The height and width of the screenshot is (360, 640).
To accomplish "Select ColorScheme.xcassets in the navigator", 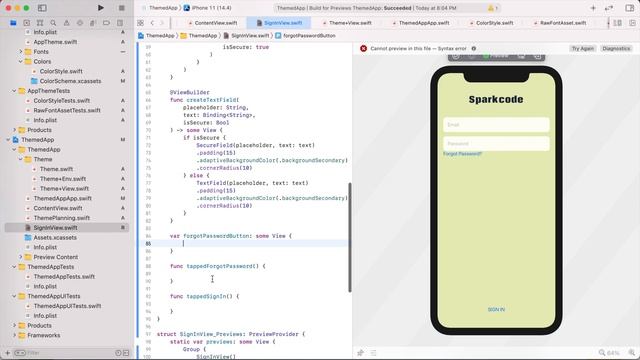I will 70,81.
